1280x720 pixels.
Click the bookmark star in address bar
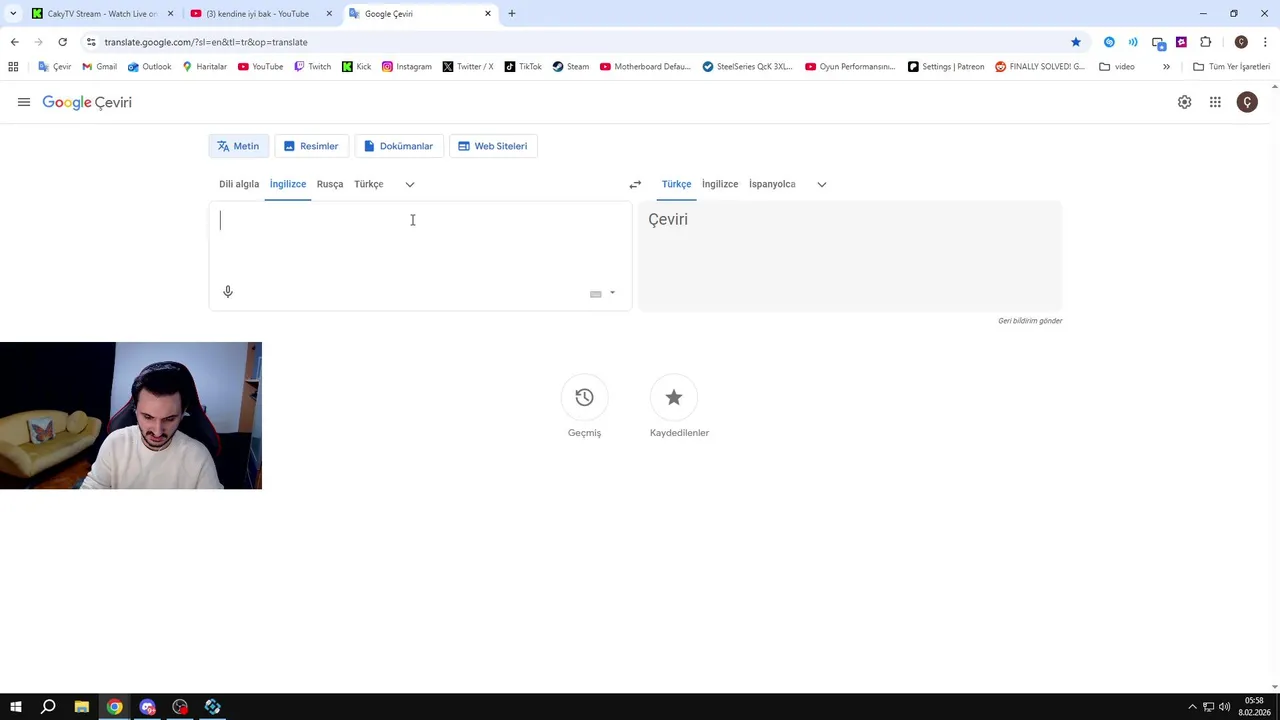pyautogui.click(x=1076, y=42)
